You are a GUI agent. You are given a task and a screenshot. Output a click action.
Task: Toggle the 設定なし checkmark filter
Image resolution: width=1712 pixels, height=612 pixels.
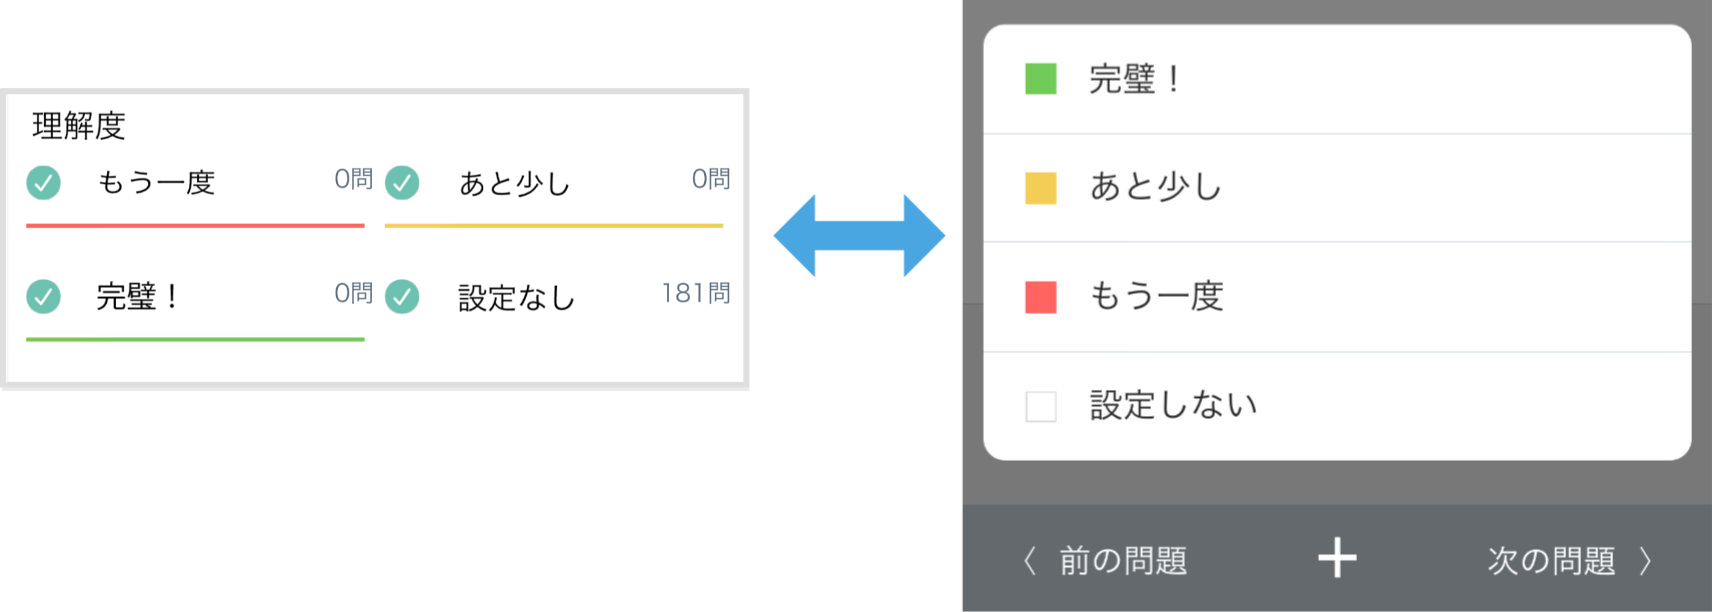(402, 297)
